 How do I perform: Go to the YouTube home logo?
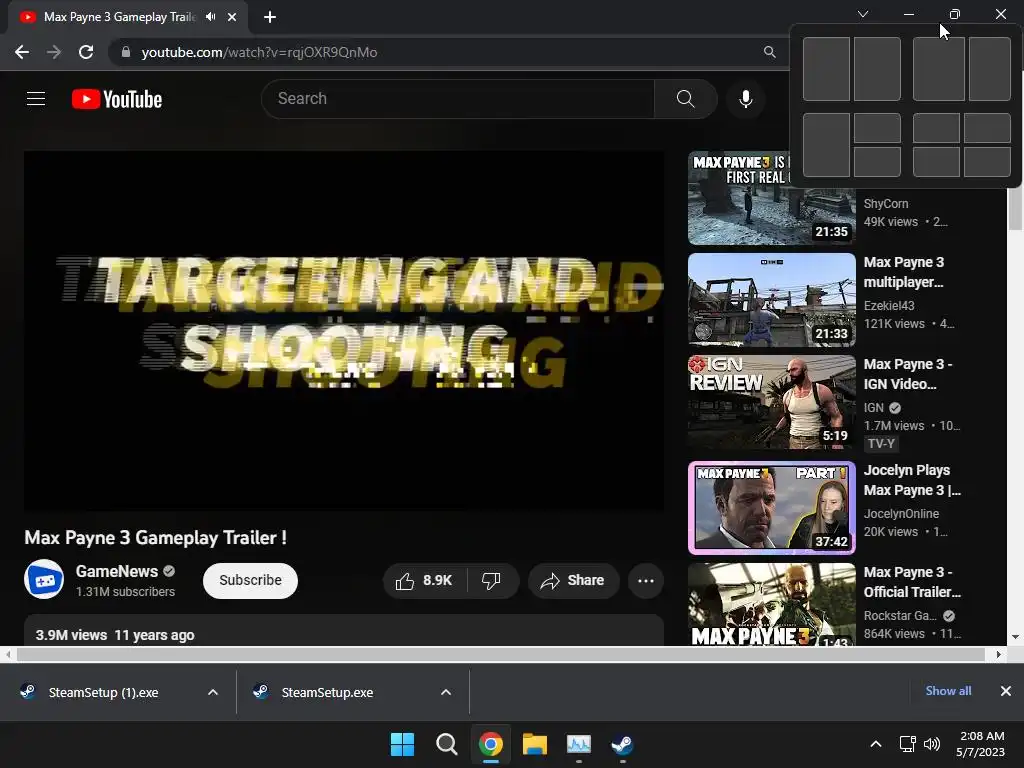coord(117,99)
